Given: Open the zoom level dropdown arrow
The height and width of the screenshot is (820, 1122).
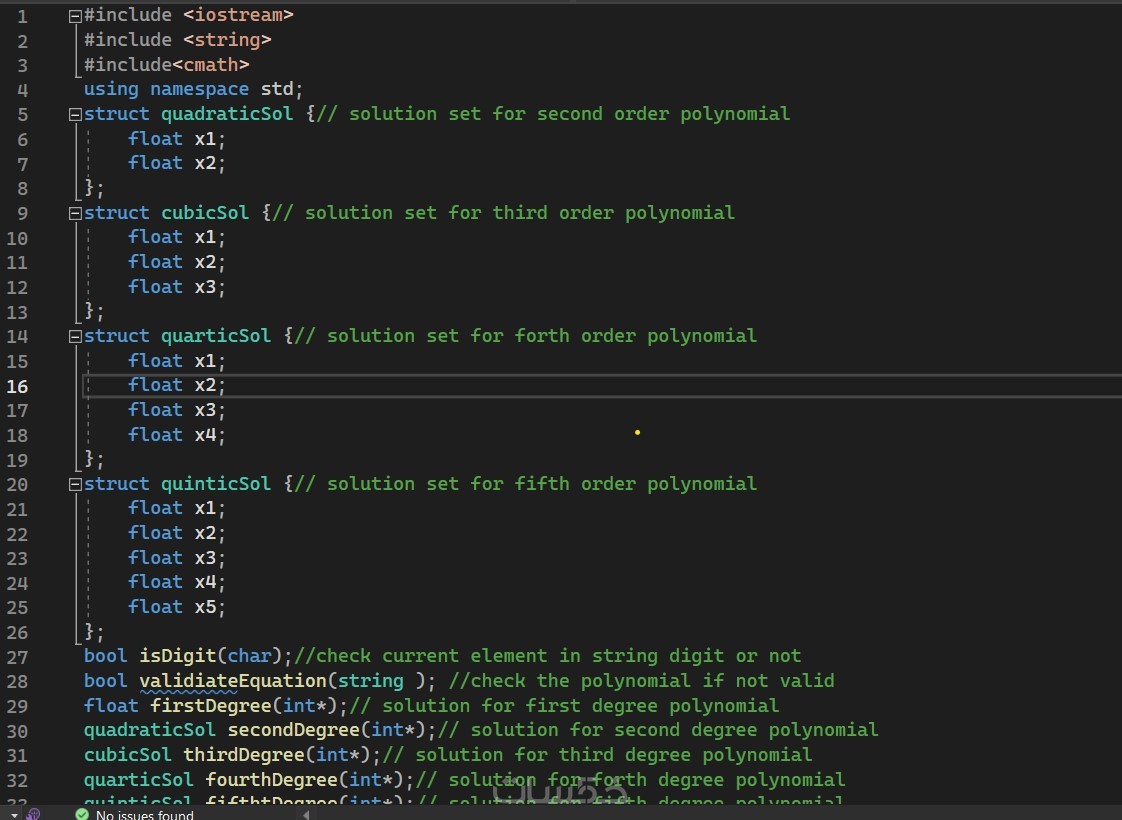Looking at the screenshot, I should [x=14, y=815].
